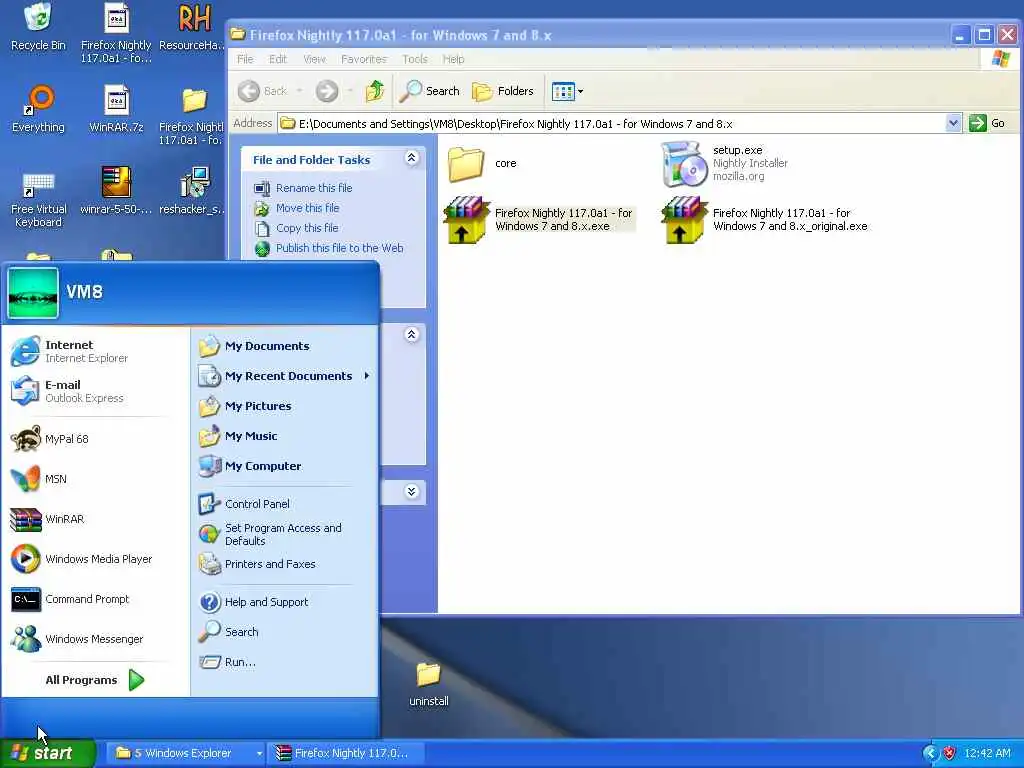This screenshot has width=1024, height=768.
Task: Select the core folder
Action: (482, 163)
